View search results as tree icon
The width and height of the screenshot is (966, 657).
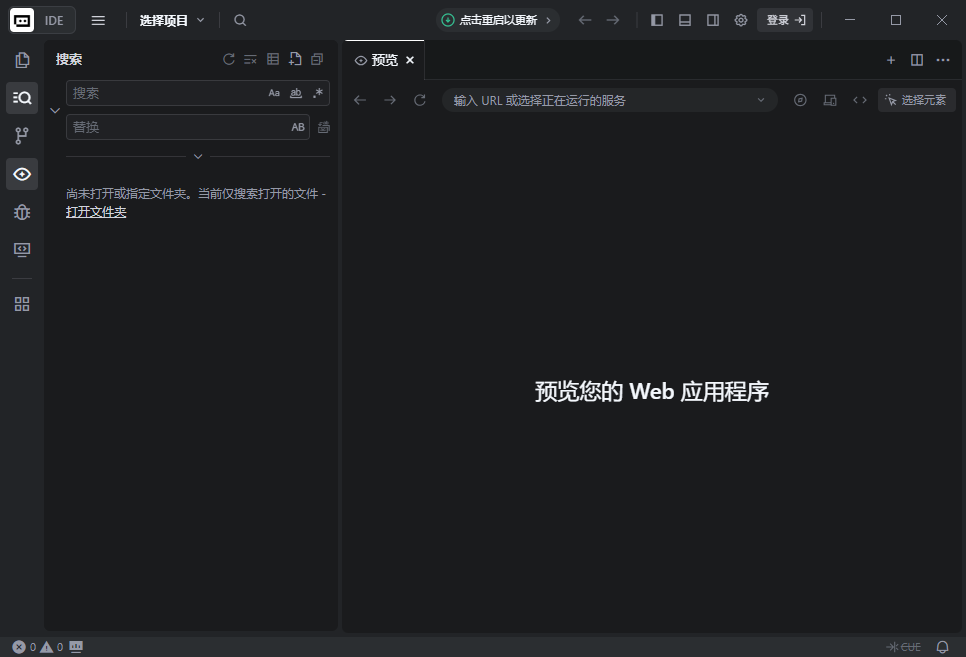pos(273,59)
